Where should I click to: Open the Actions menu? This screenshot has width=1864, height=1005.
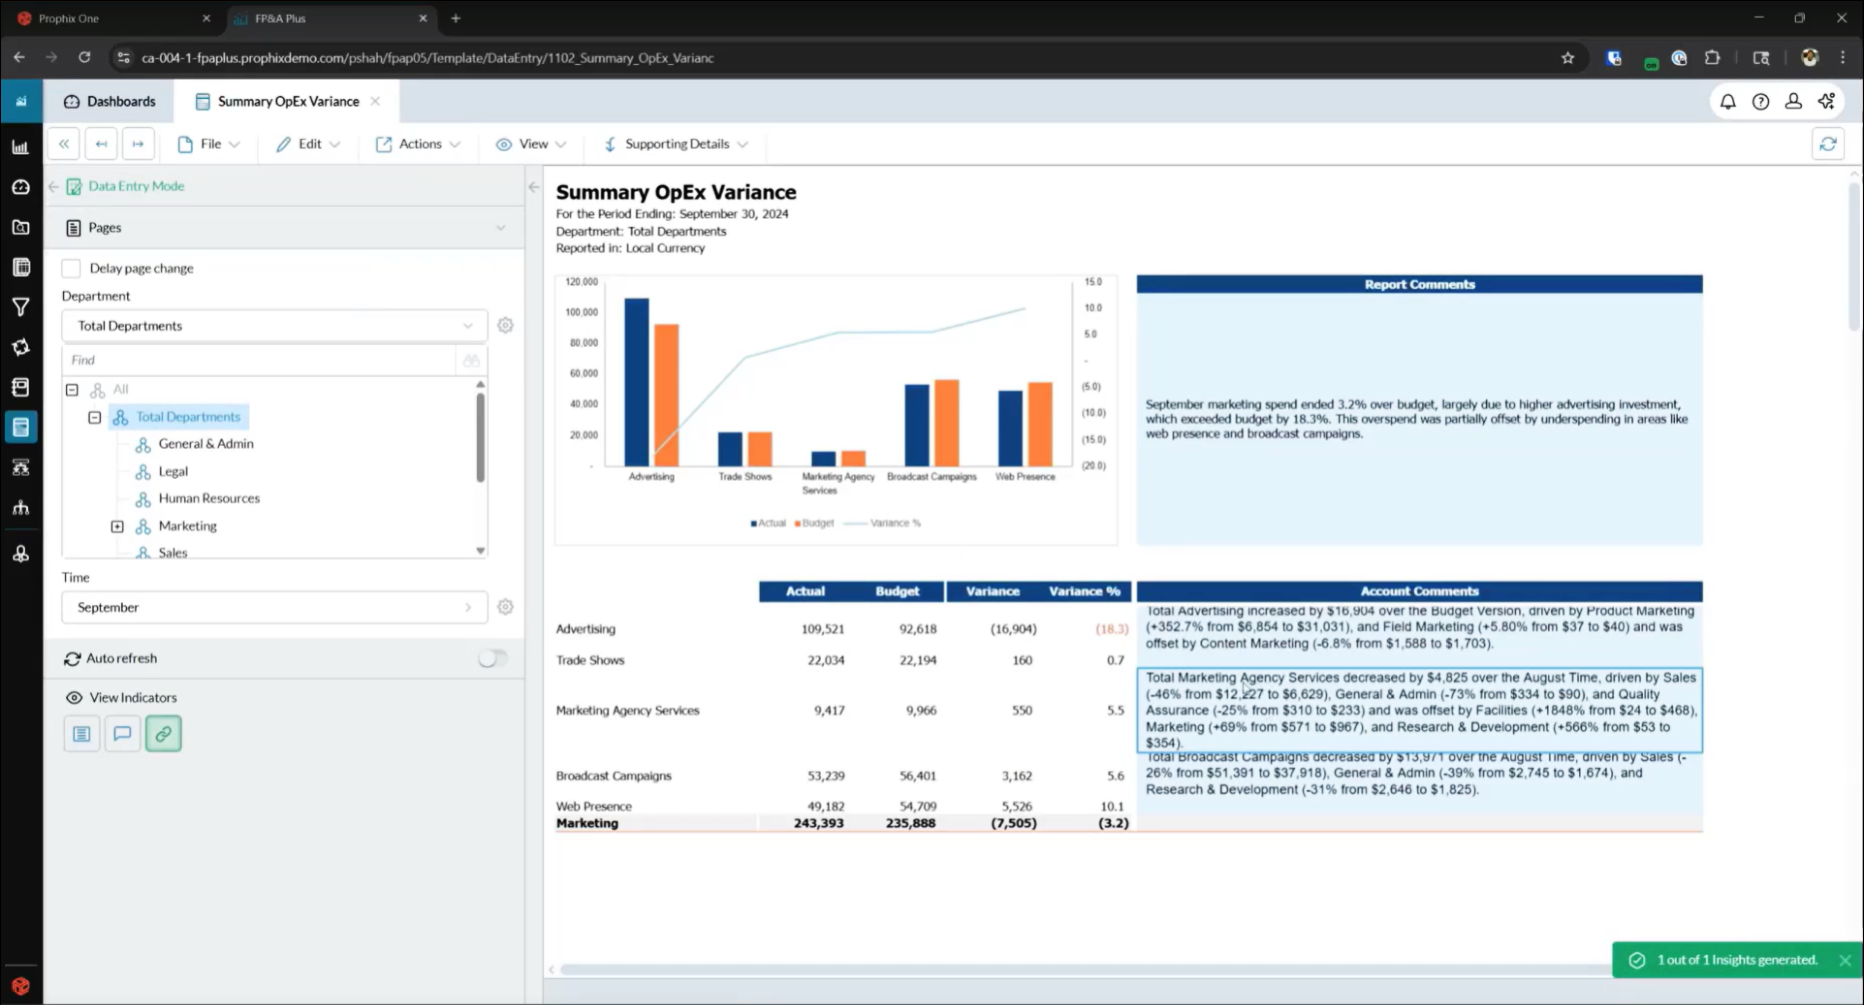[x=419, y=144]
